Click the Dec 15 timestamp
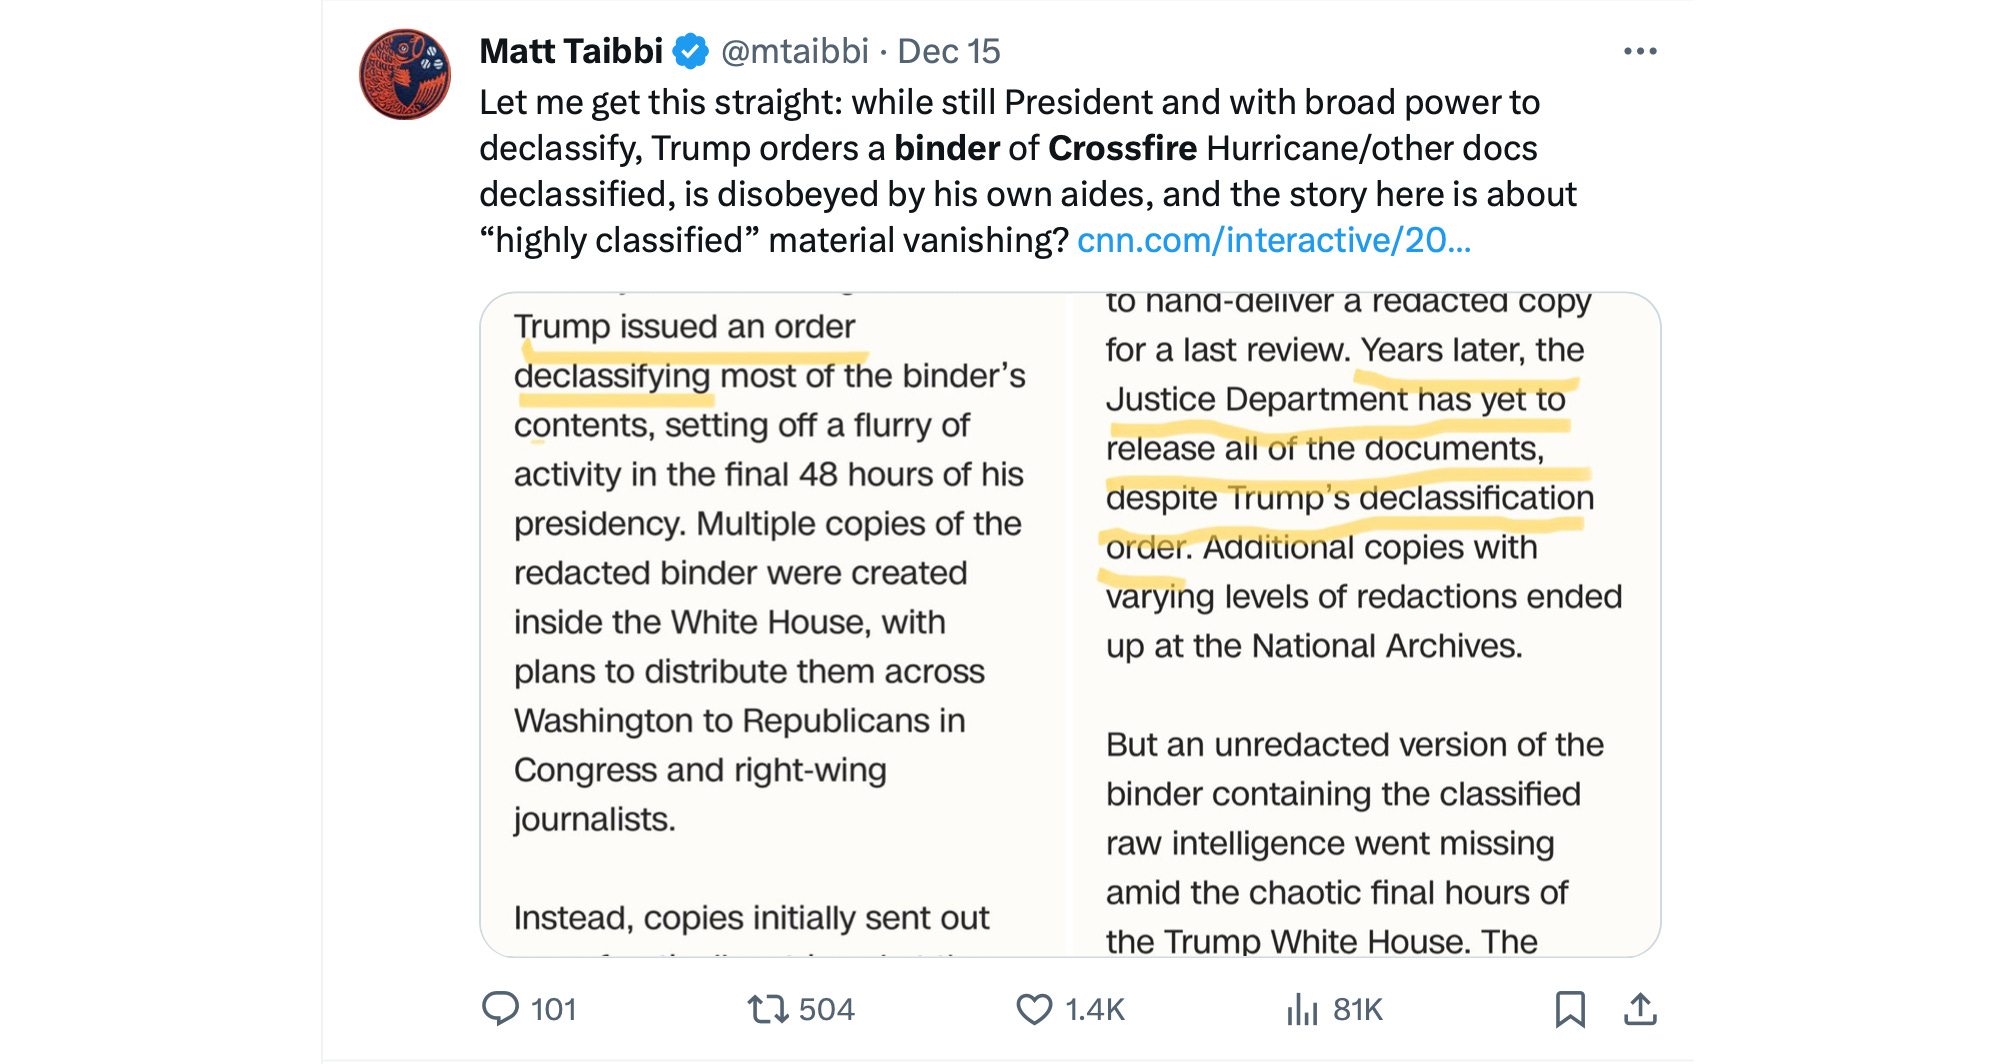The image size is (2014, 1064). click(x=949, y=51)
